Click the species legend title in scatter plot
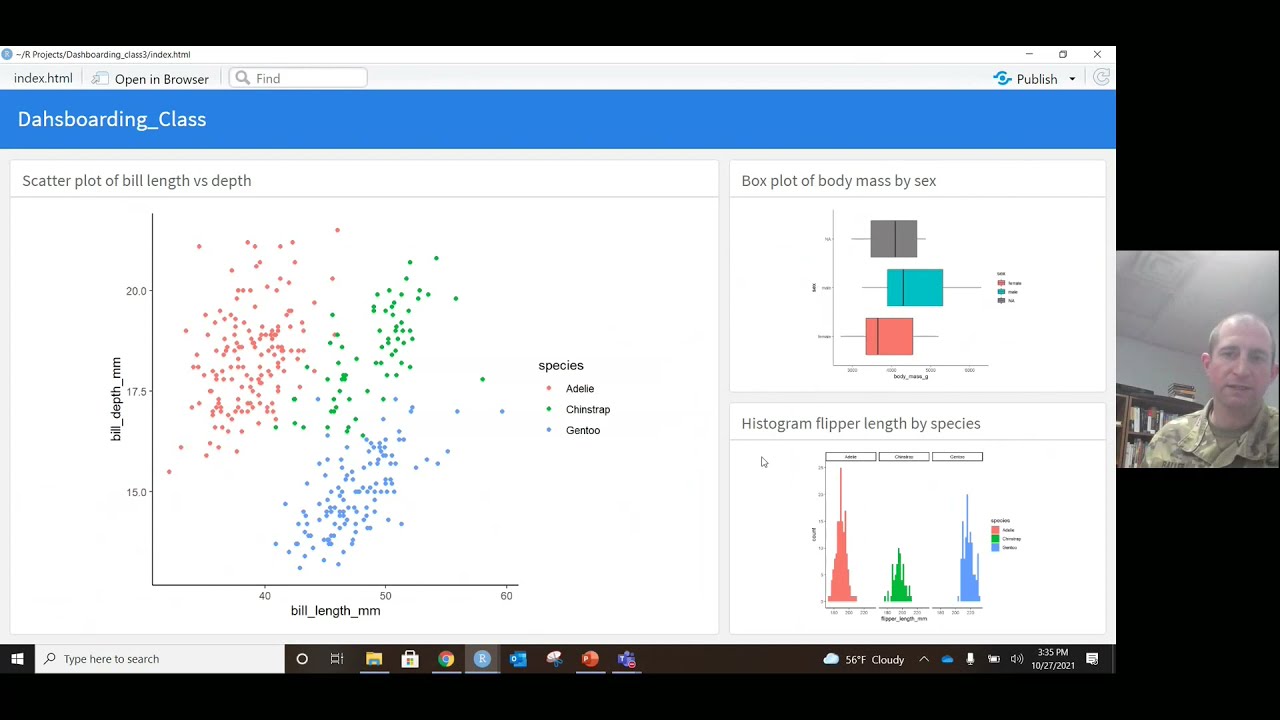Screen dimensions: 1280x720 pyautogui.click(x=561, y=365)
